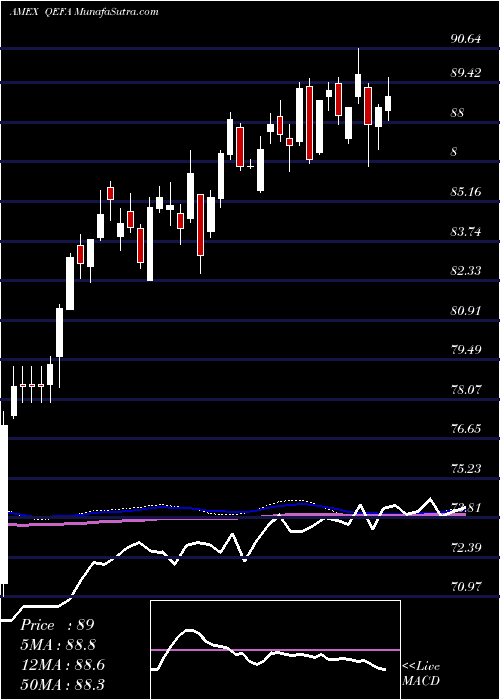The width and height of the screenshot is (500, 700).
Task: Click the '50MA : 88.3' readout
Action: click(62, 684)
